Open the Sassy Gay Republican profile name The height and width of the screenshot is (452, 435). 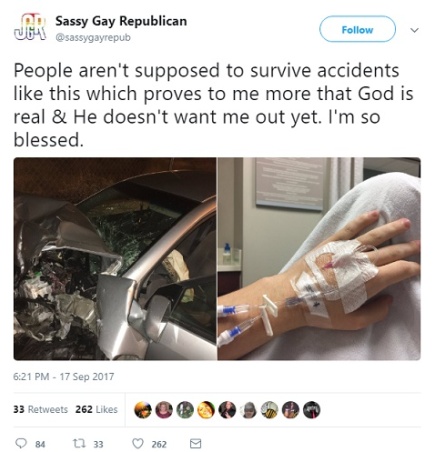click(121, 21)
